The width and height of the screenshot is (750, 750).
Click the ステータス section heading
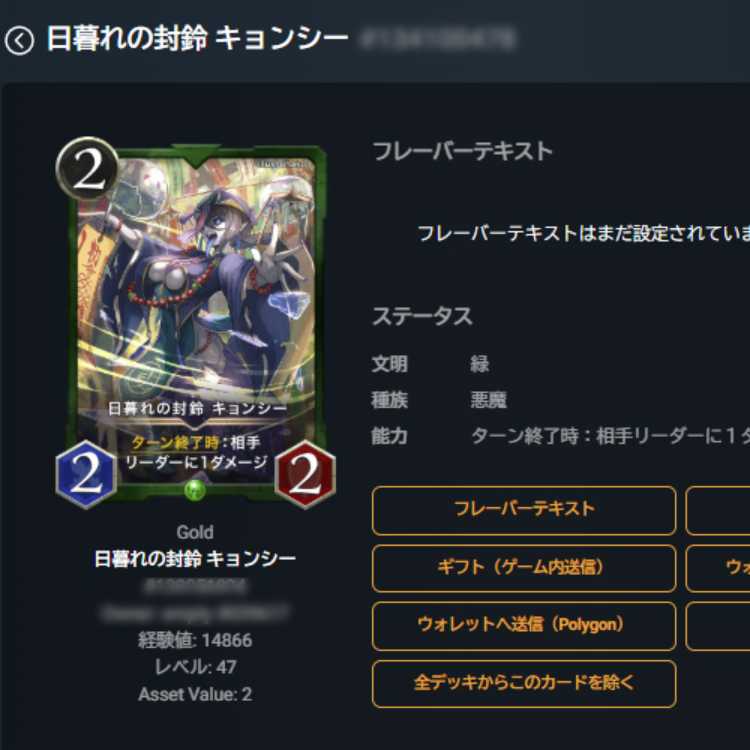pos(422,316)
